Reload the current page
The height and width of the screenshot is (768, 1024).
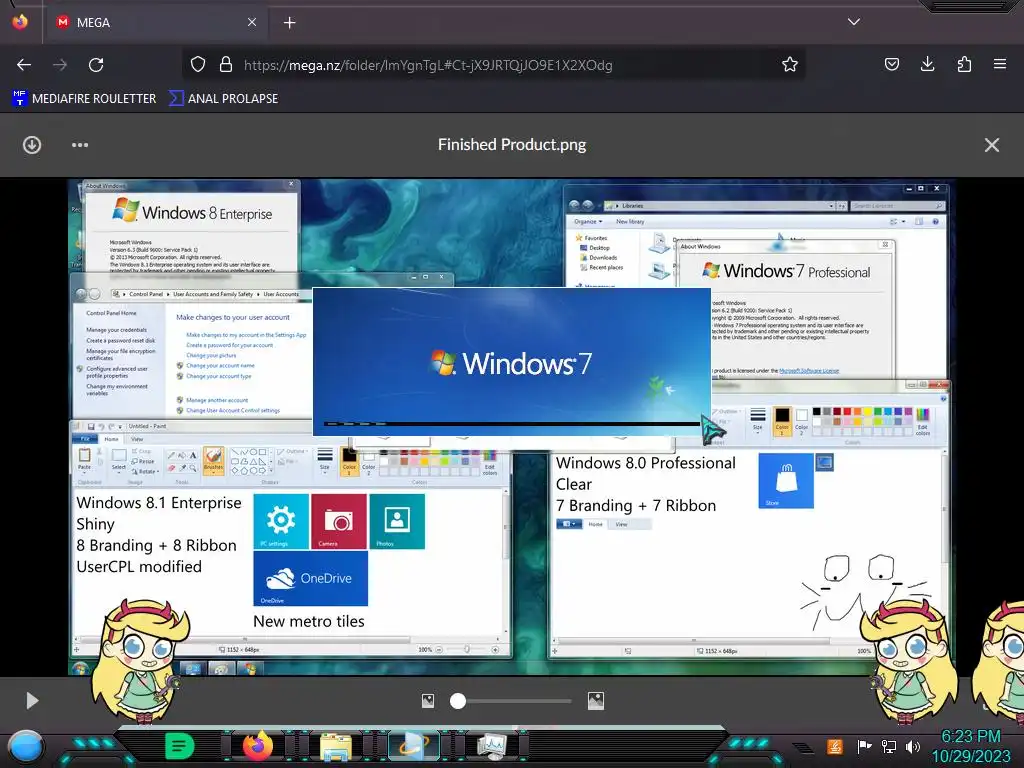tap(96, 65)
